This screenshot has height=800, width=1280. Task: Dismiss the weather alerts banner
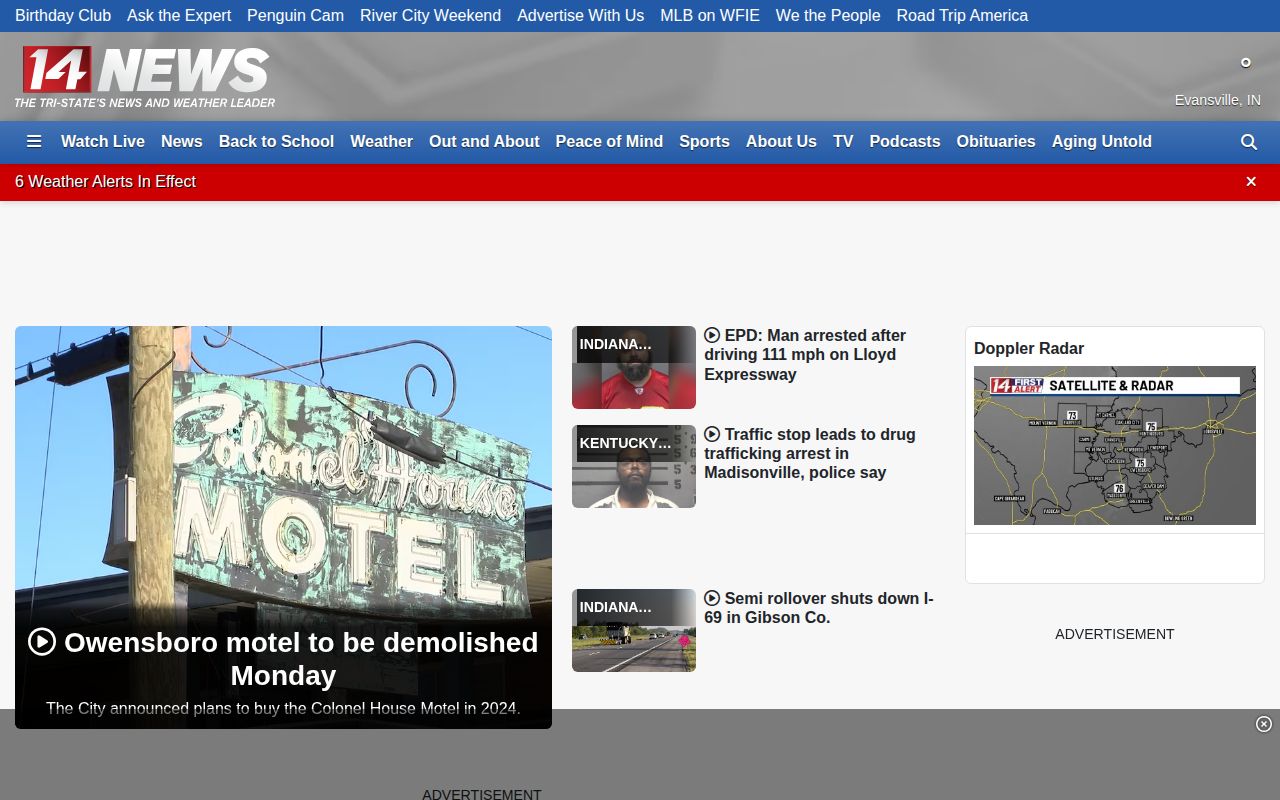pos(1251,181)
